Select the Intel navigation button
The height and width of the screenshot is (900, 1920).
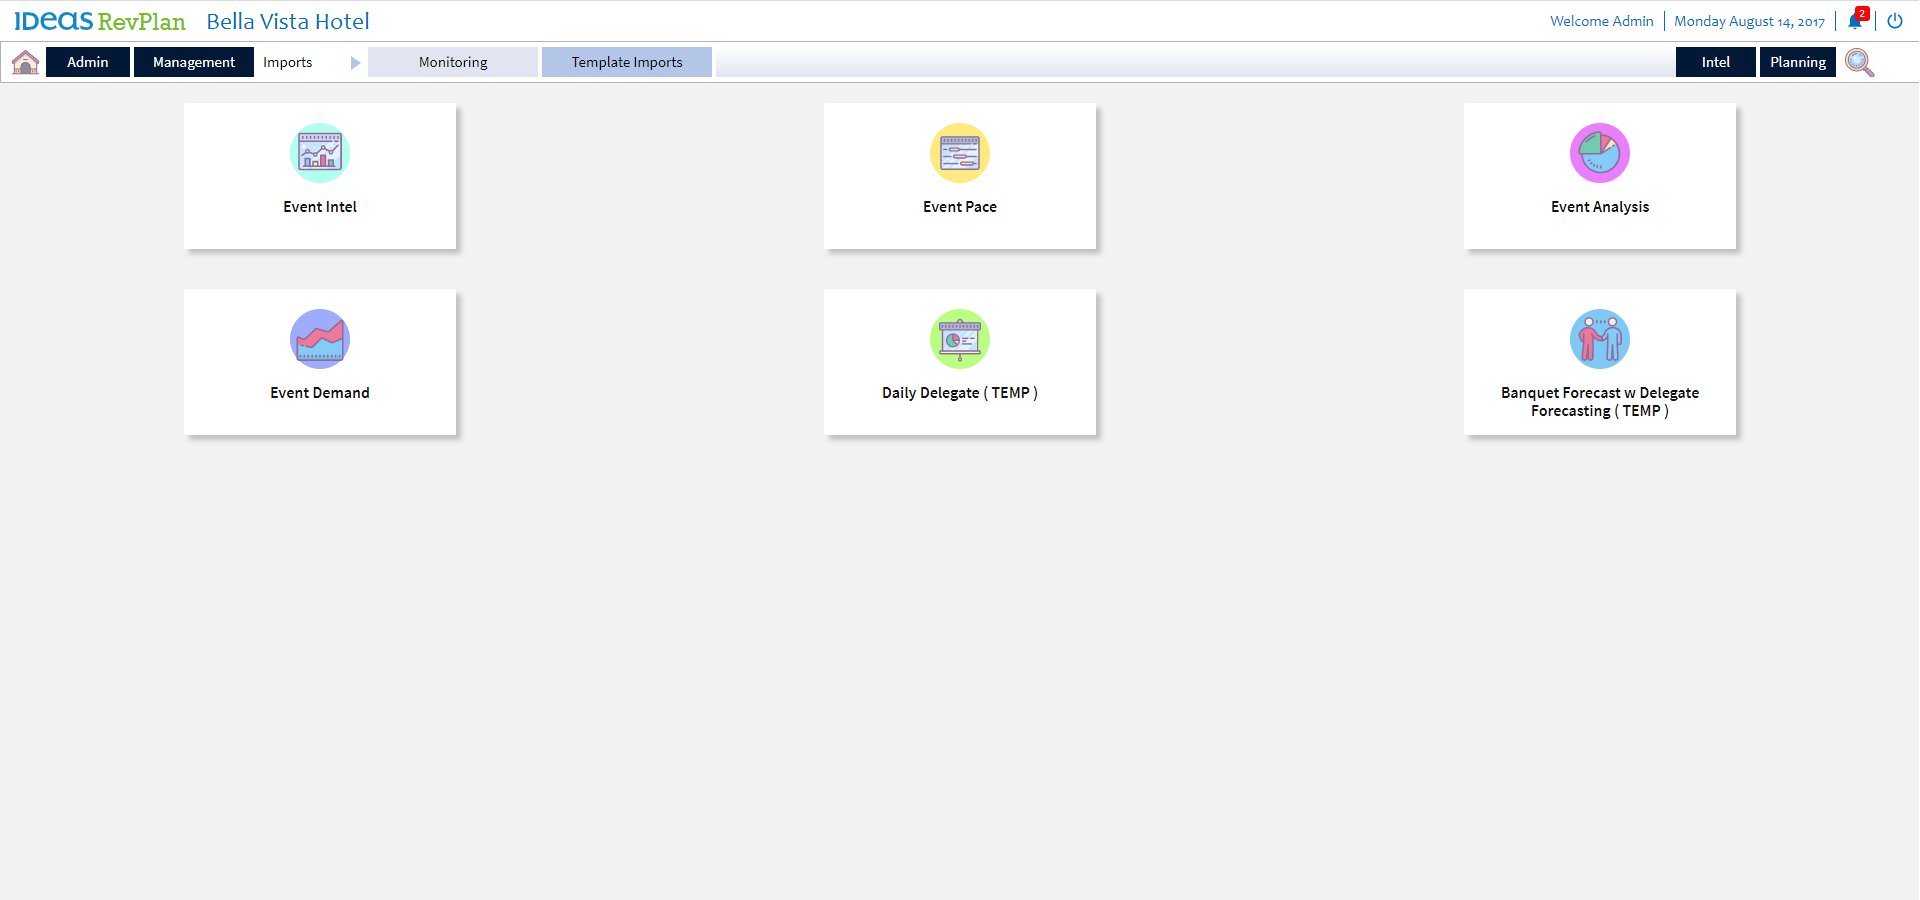tap(1715, 61)
